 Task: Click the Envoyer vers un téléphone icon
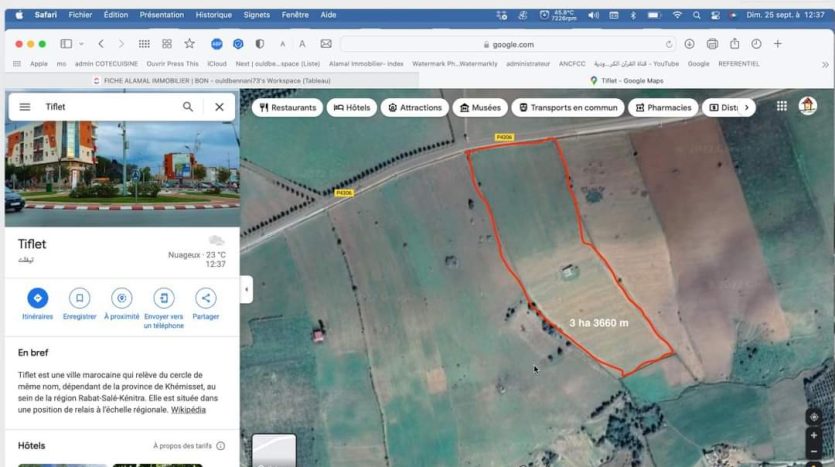(x=164, y=298)
